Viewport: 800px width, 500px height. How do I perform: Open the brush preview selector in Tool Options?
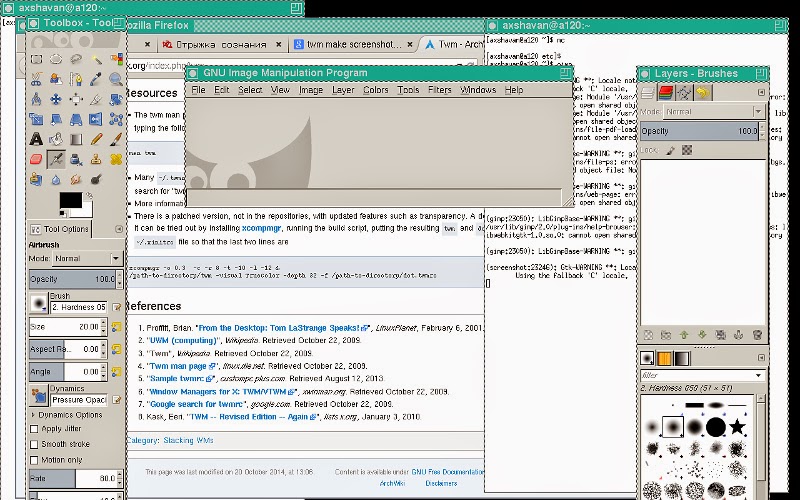[39, 304]
